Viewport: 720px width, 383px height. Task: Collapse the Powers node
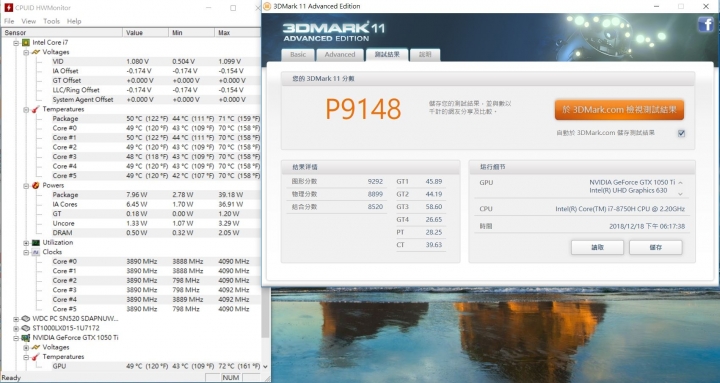coord(26,186)
